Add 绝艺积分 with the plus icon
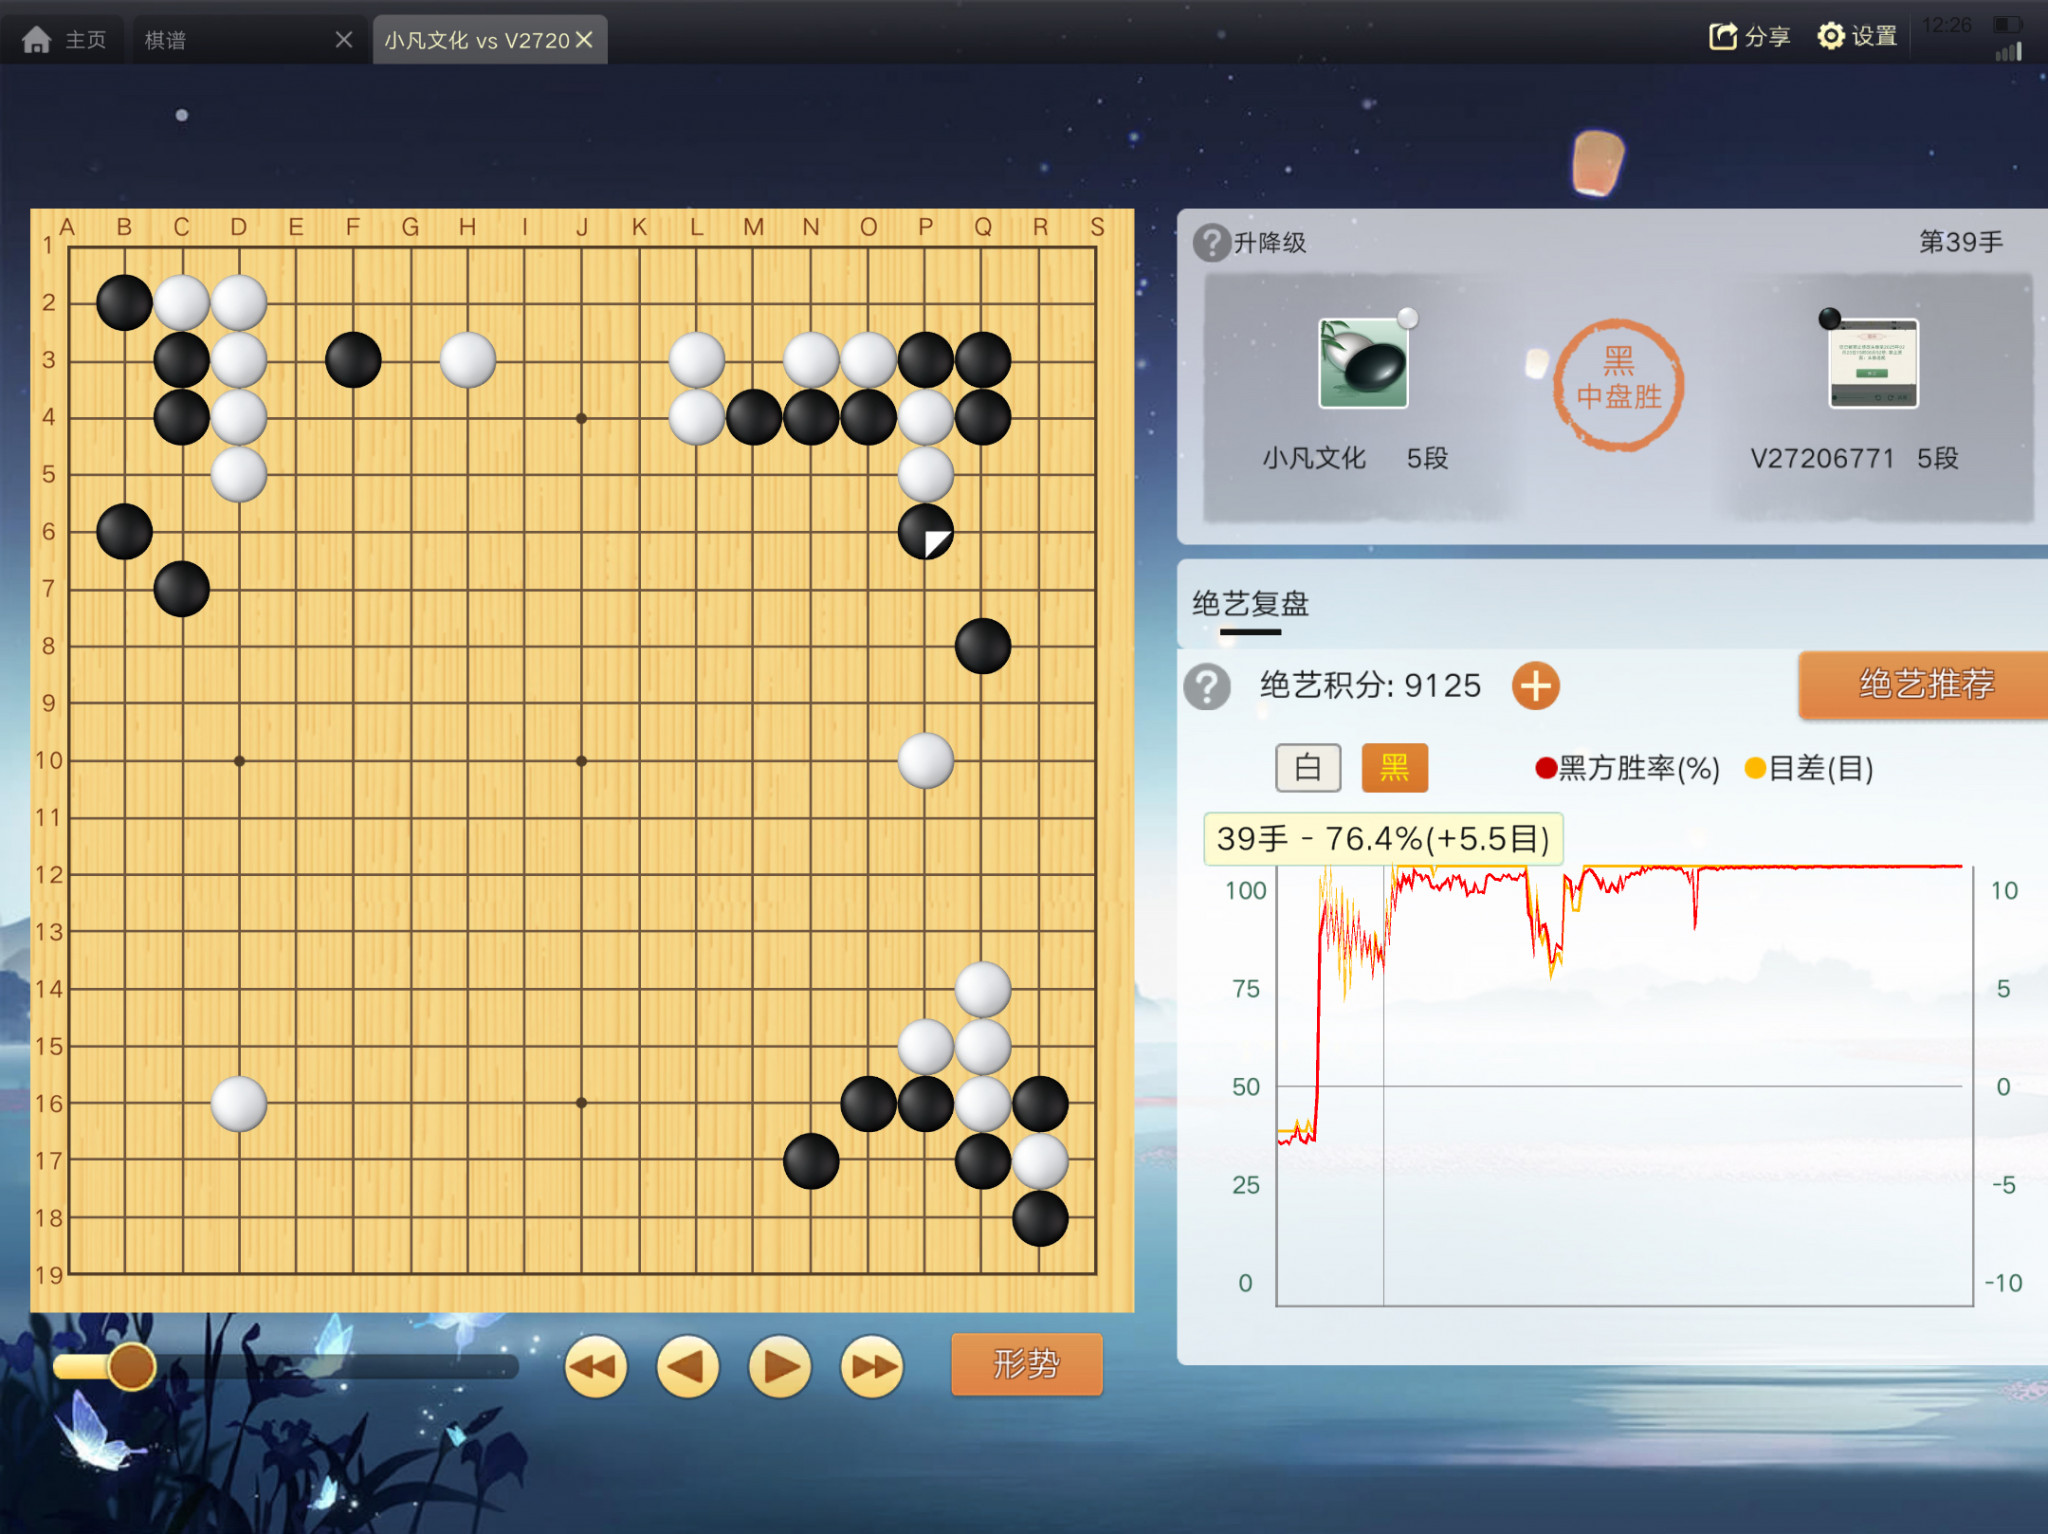Image resolution: width=2048 pixels, height=1534 pixels. (x=1535, y=686)
